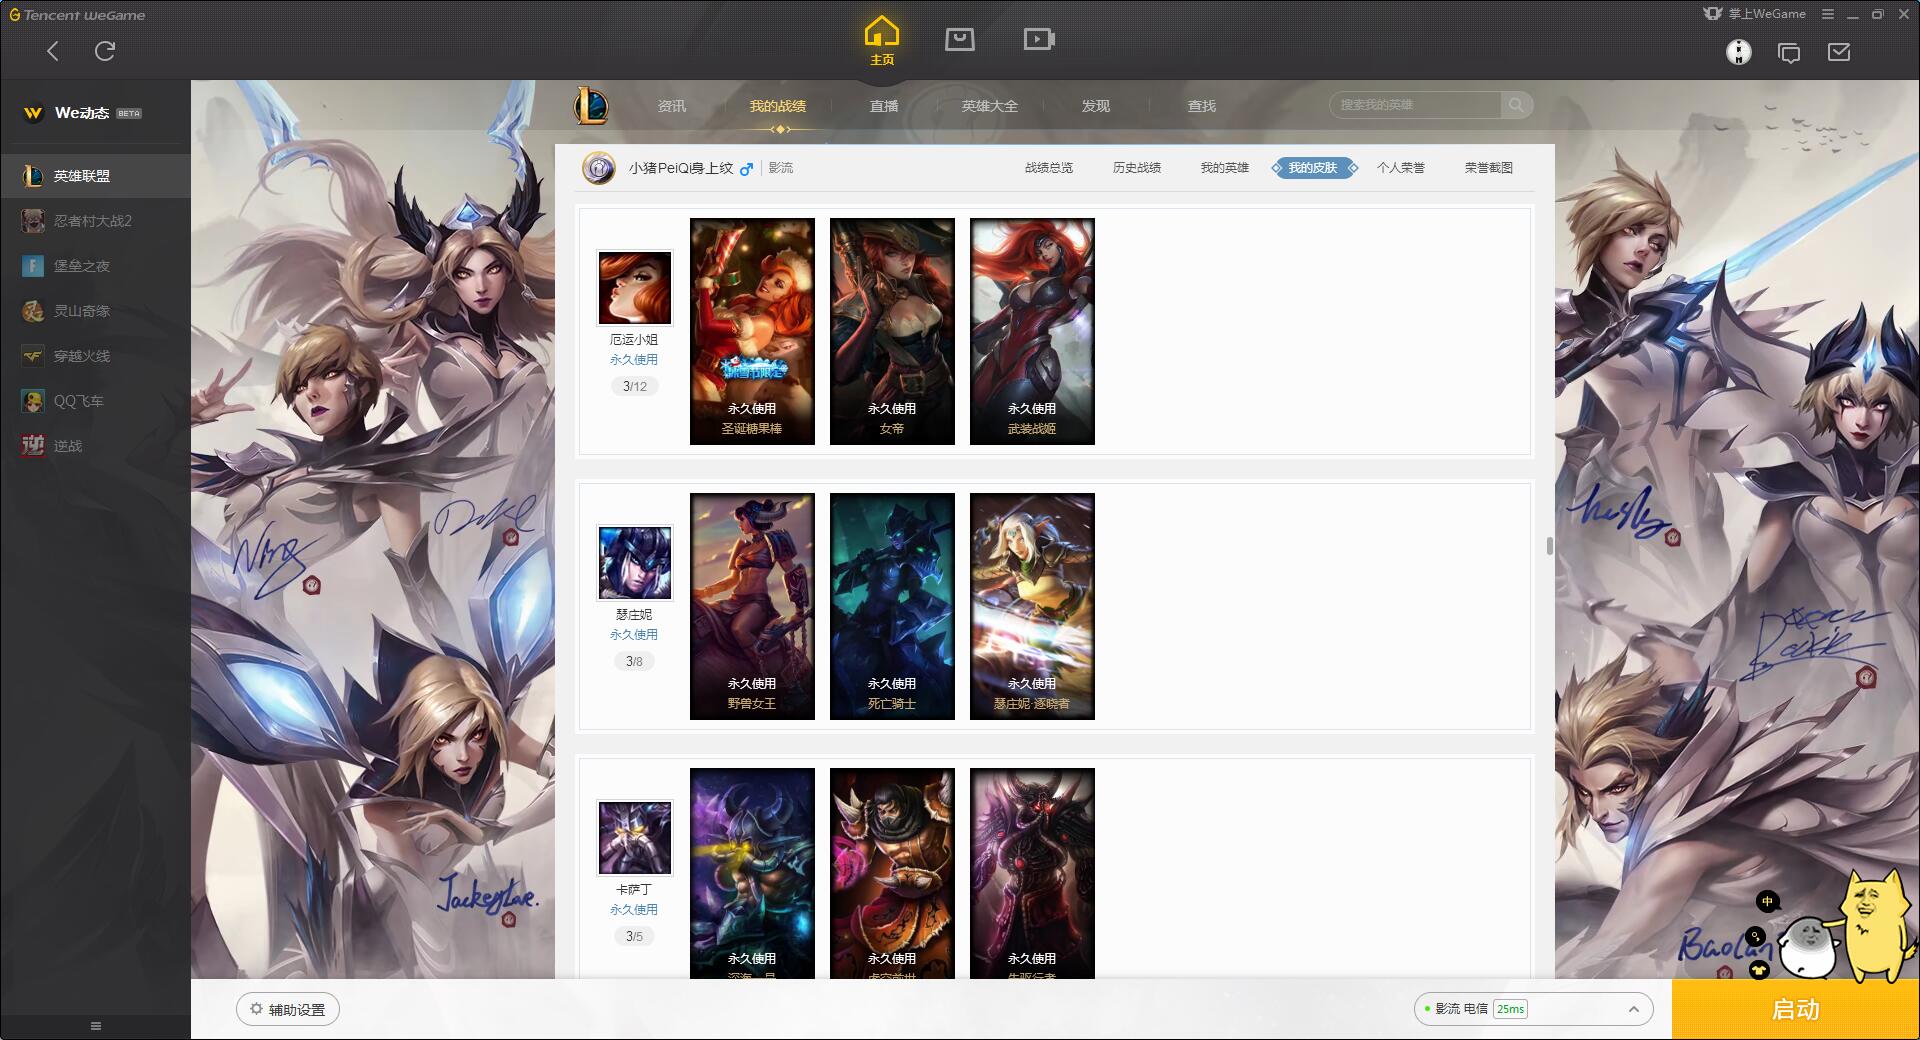Click the 3/5 skin count badge
Image resolution: width=1920 pixels, height=1040 pixels.
click(x=635, y=936)
